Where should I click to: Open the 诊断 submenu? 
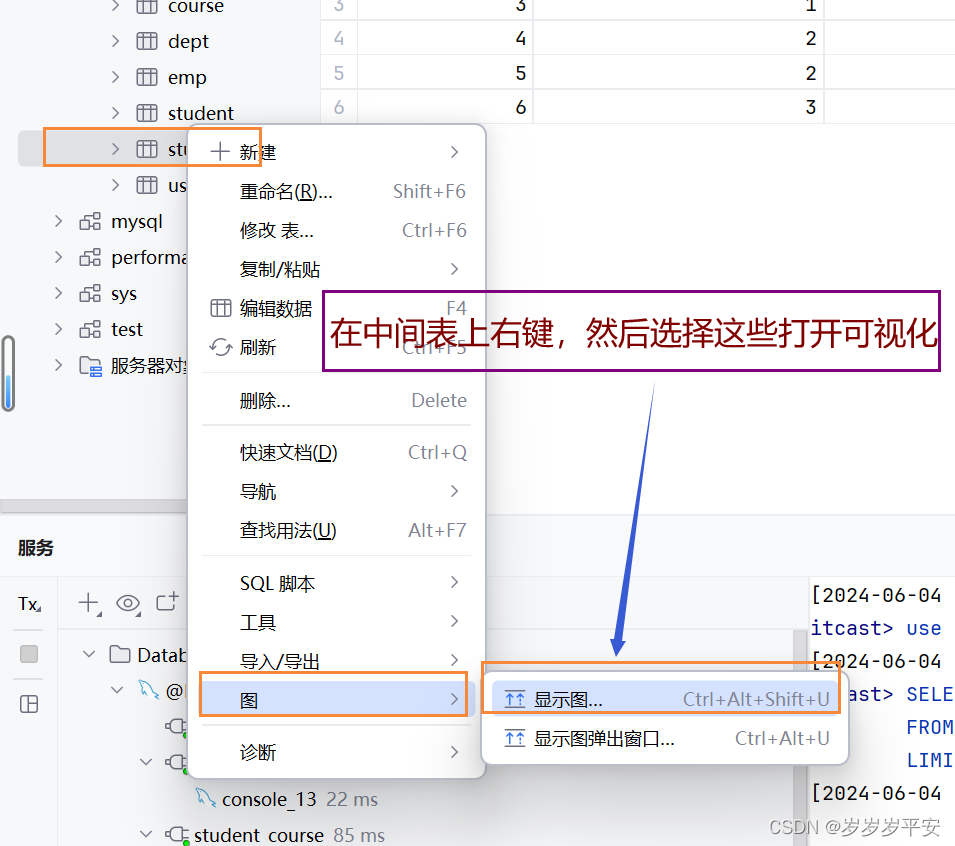click(336, 753)
